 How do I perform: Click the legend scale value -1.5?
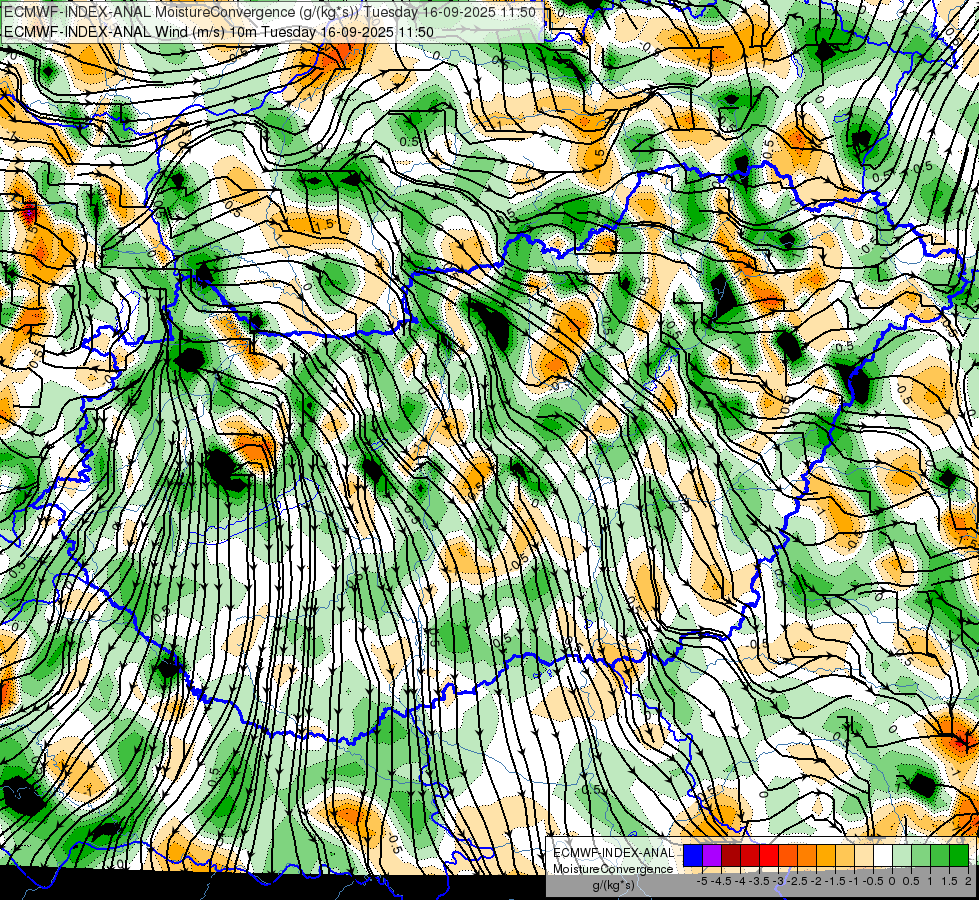pyautogui.click(x=835, y=881)
